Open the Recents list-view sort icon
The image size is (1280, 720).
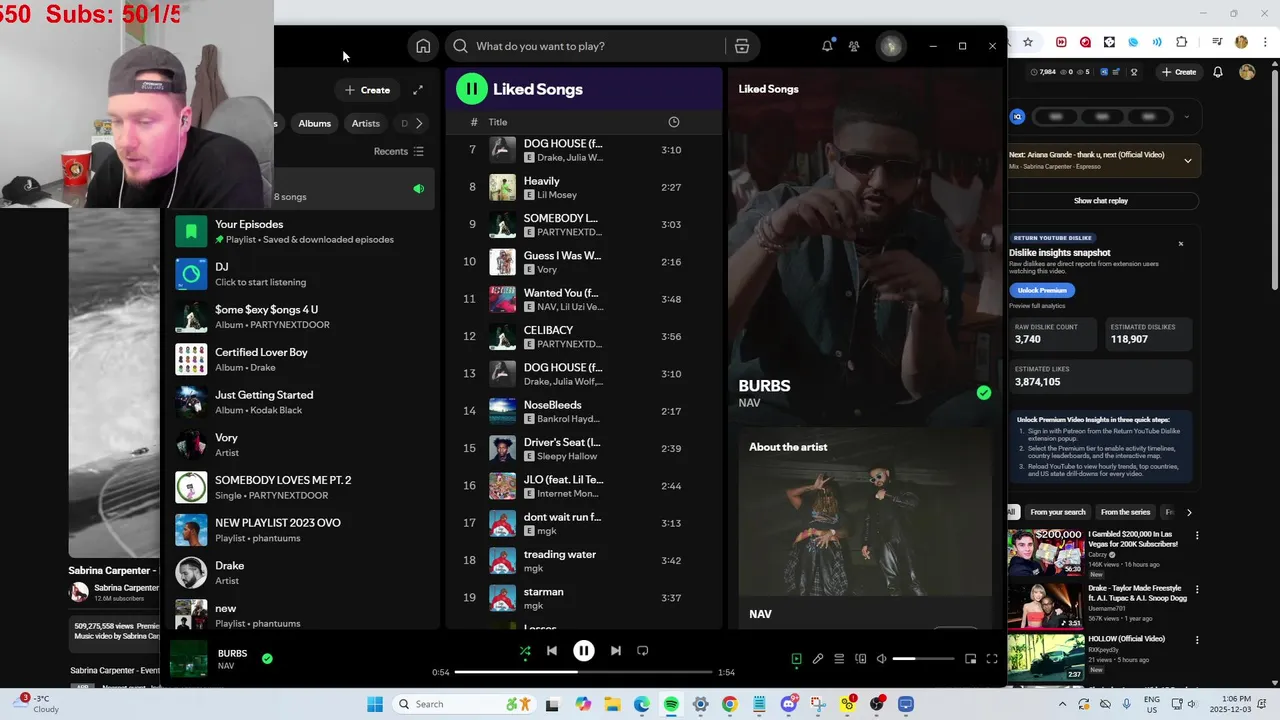tap(418, 152)
